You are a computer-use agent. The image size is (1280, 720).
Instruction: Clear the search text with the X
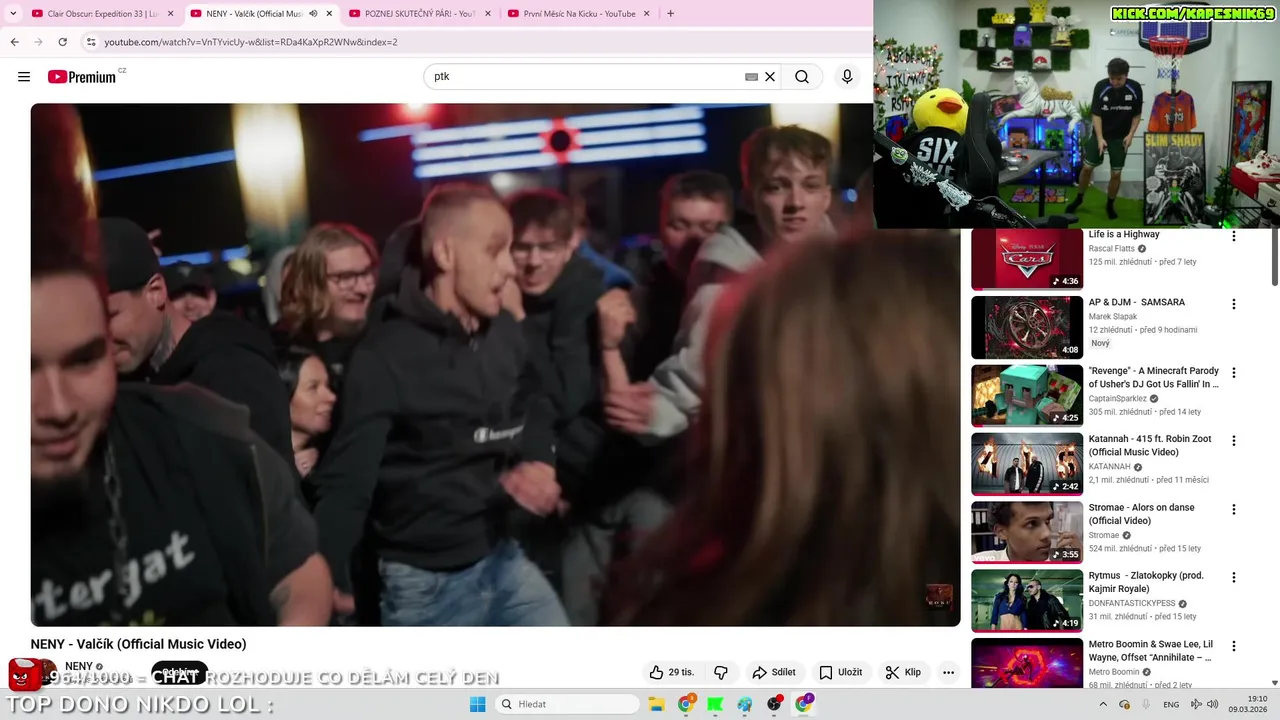(770, 77)
